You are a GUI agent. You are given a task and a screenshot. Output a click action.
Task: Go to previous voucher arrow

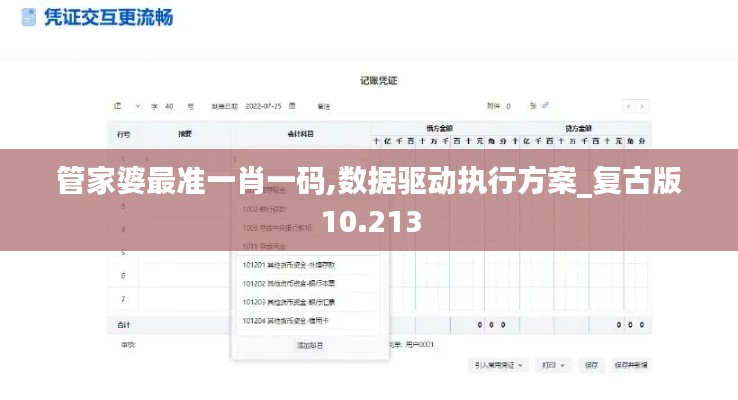click(629, 106)
